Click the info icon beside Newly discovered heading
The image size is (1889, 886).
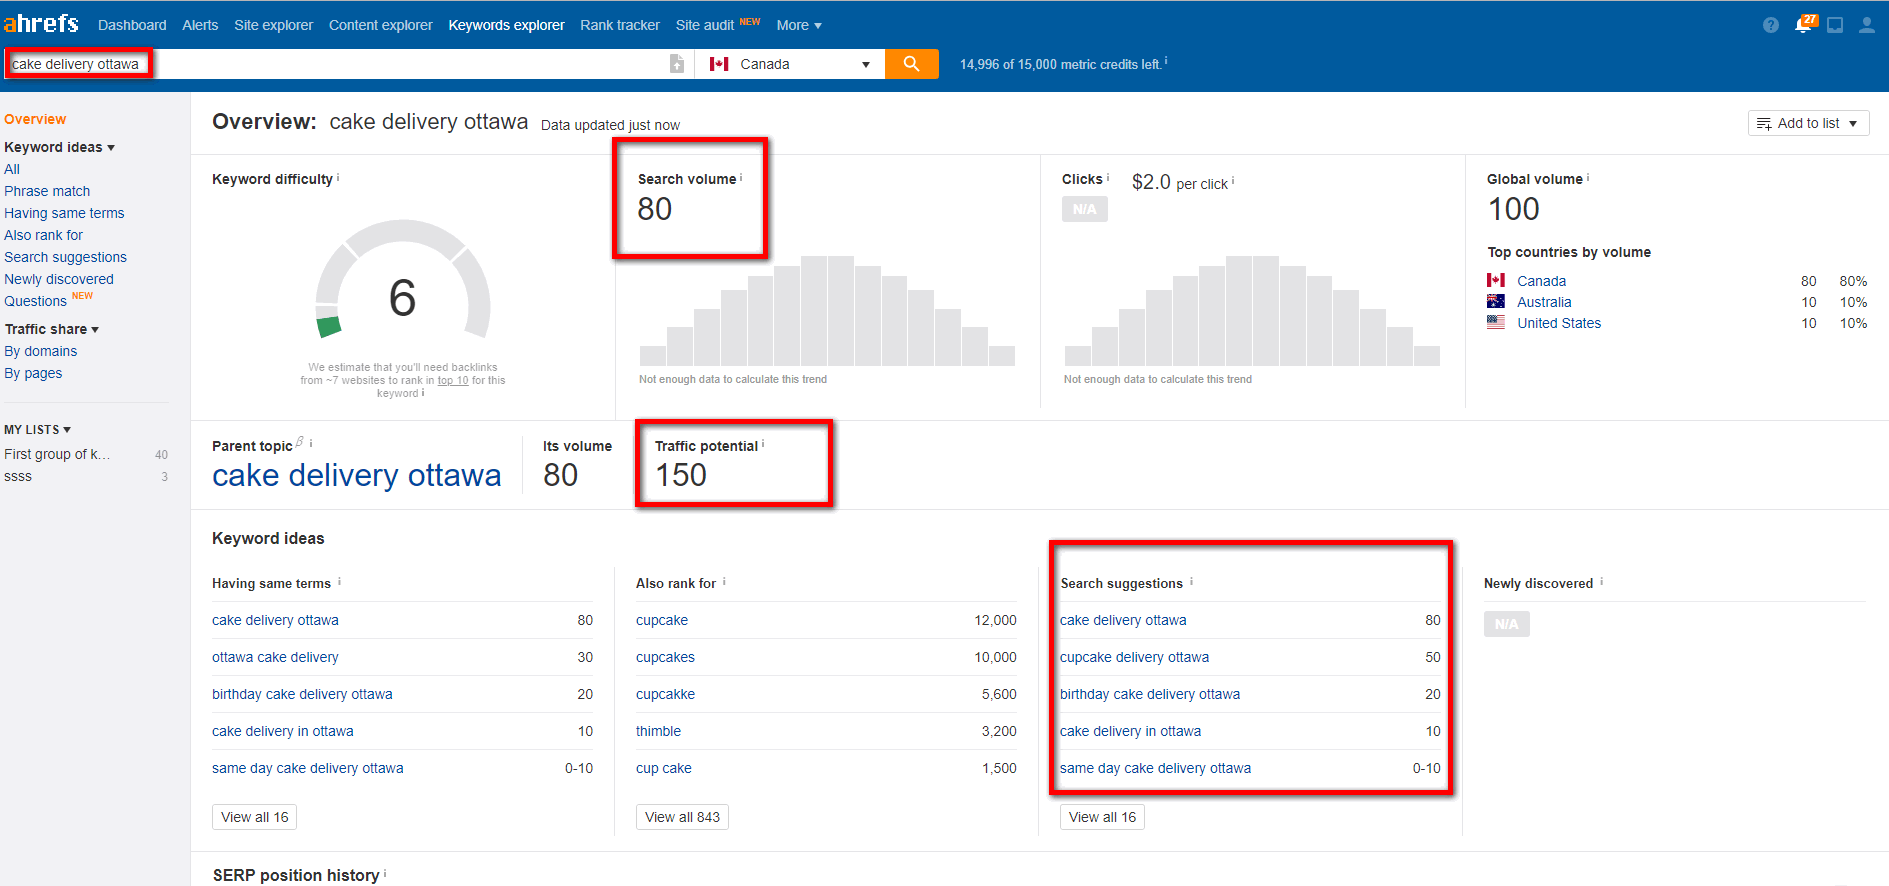[1601, 581]
